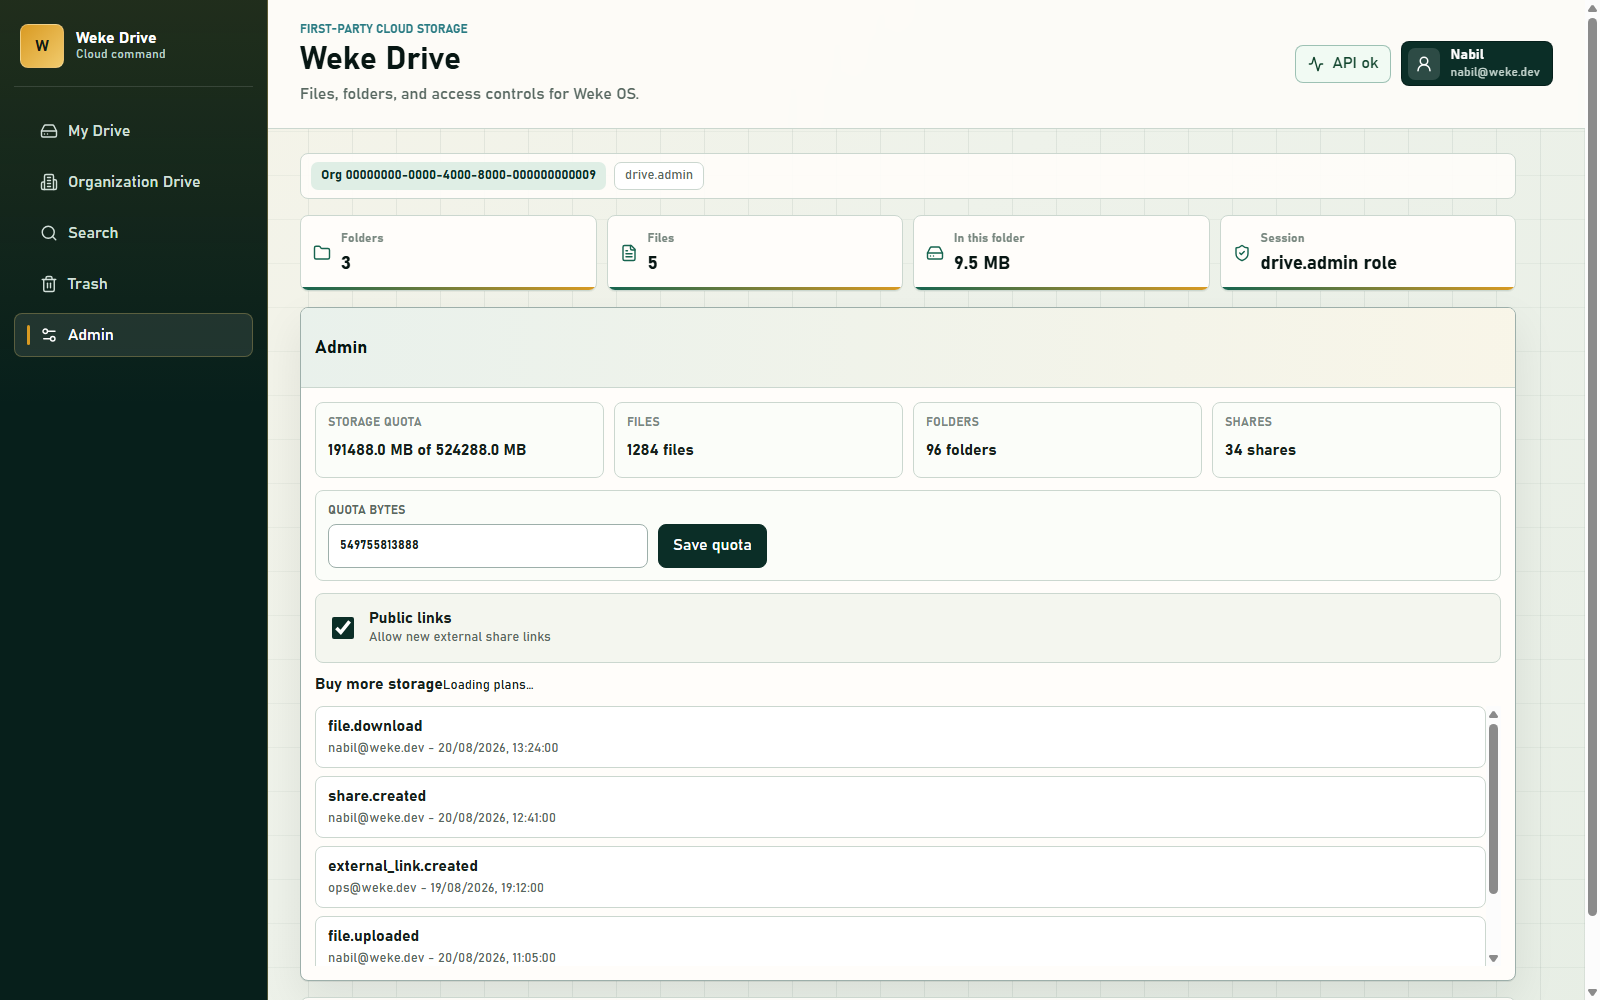Click the Weke Drive W logo

coord(42,46)
